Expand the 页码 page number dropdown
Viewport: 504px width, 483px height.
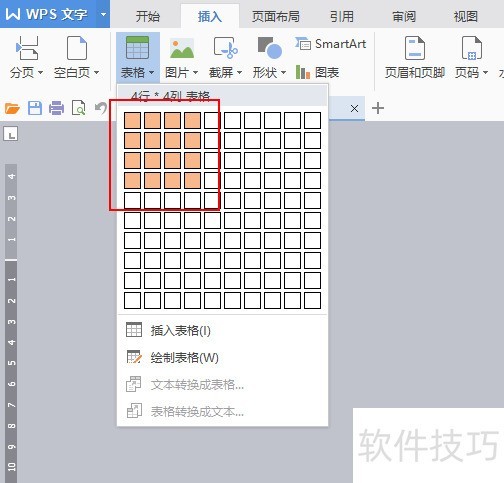click(485, 72)
